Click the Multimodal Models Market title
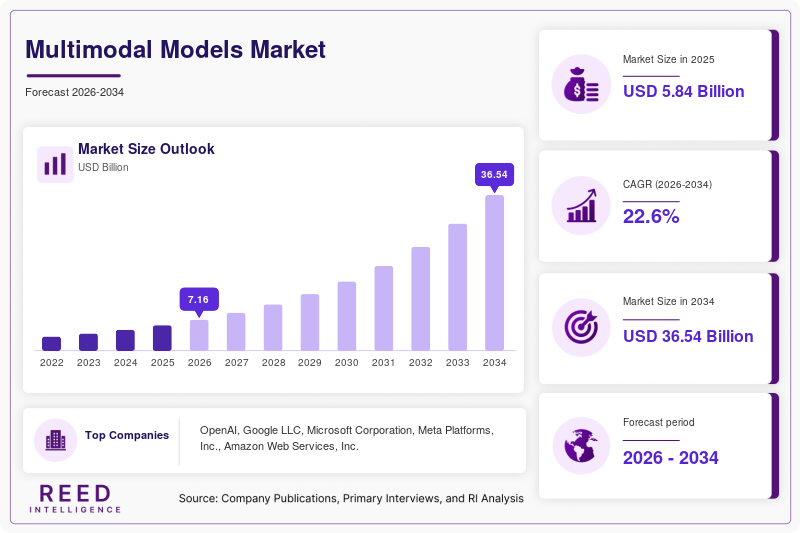This screenshot has height=533, width=800. [x=176, y=50]
